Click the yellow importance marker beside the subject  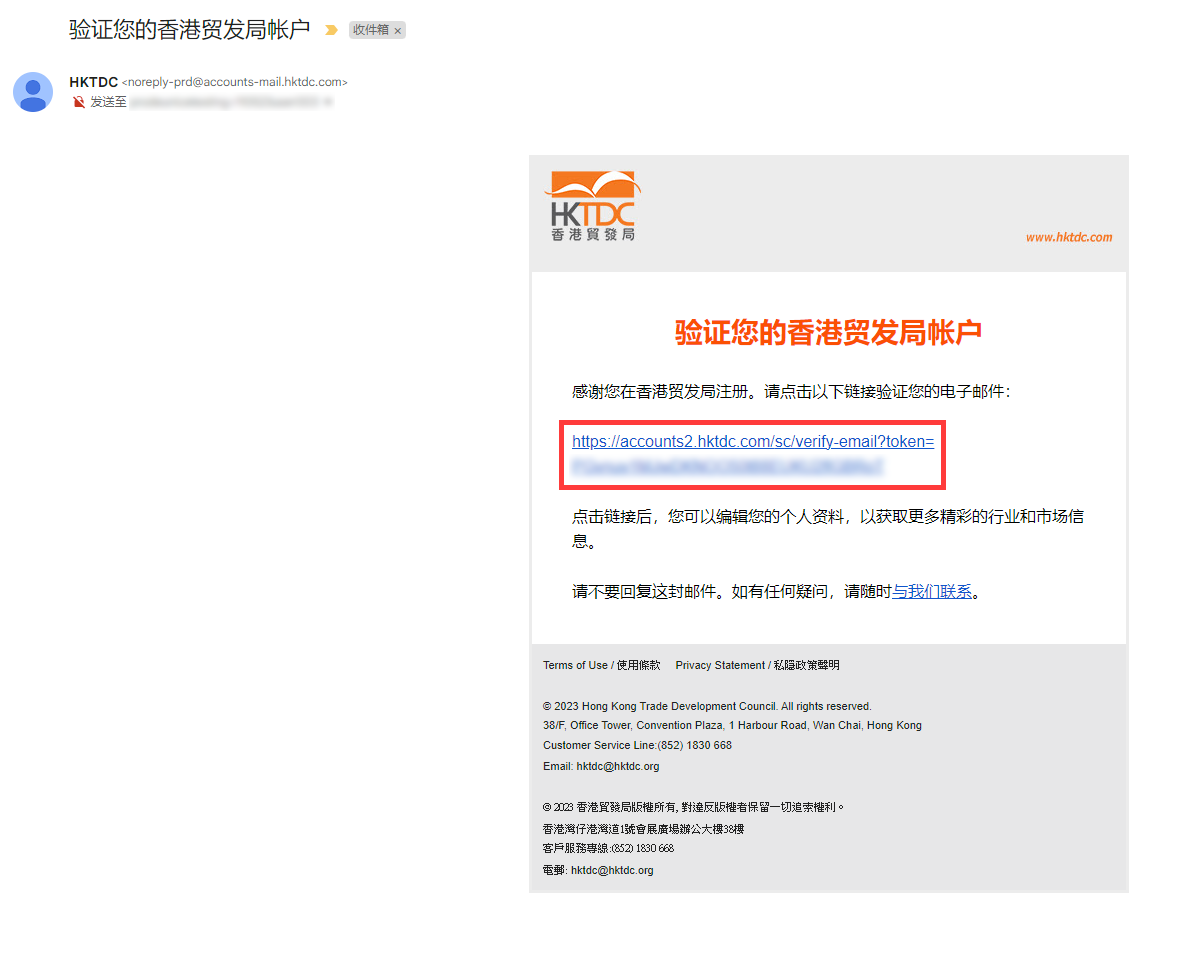tap(331, 30)
